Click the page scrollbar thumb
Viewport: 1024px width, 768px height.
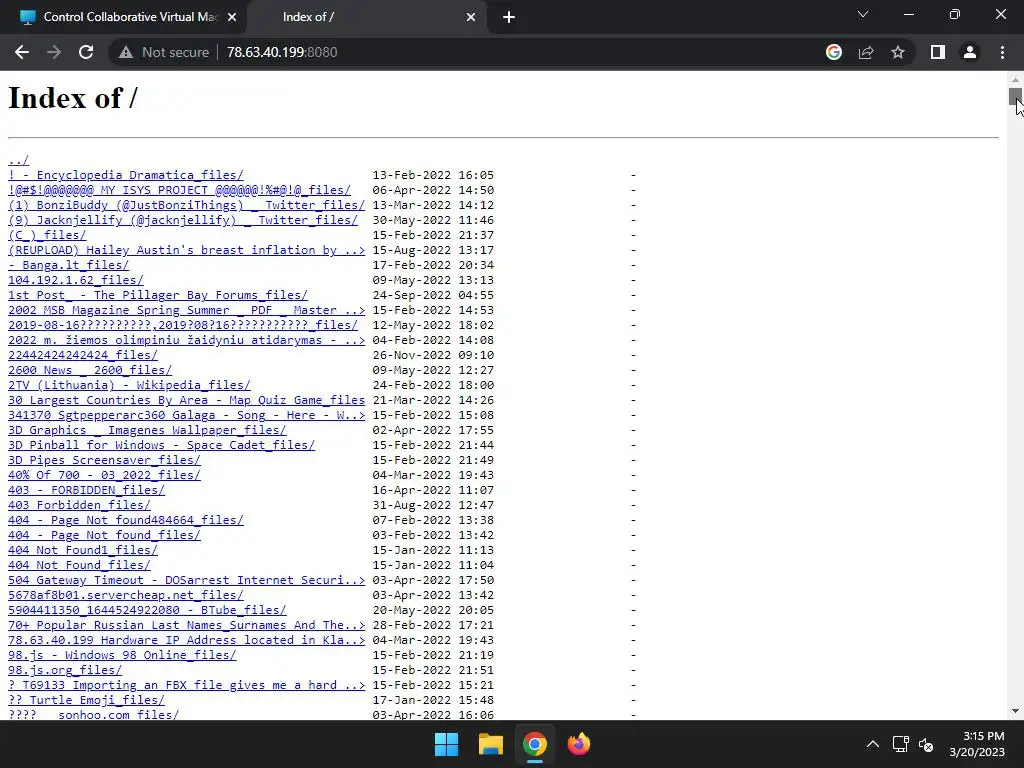pyautogui.click(x=1015, y=96)
